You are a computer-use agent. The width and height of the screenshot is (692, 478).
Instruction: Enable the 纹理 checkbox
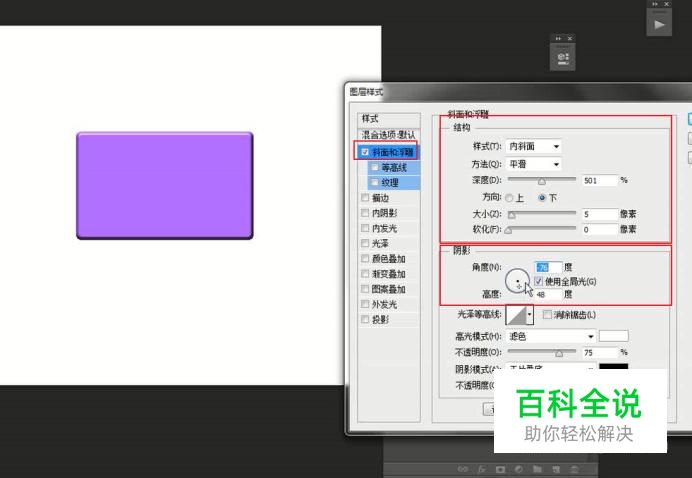pyautogui.click(x=374, y=182)
